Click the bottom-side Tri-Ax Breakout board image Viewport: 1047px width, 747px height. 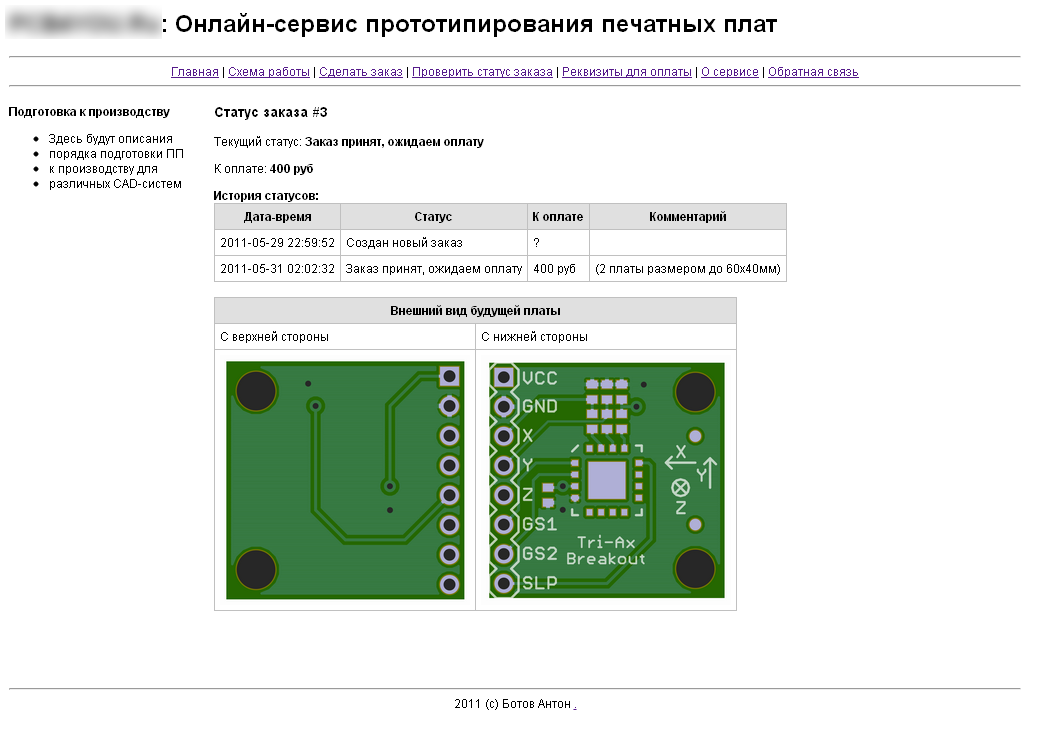(606, 480)
